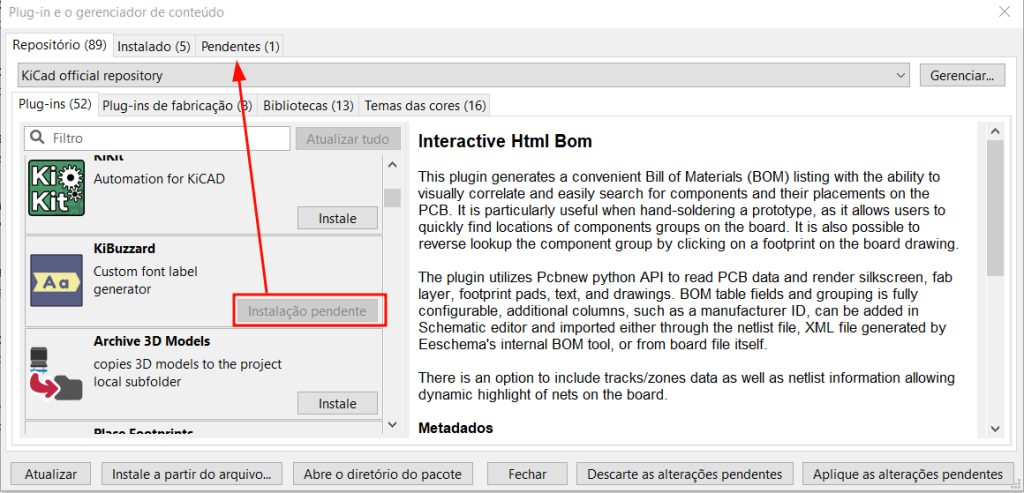Click the Fechar button

(x=528, y=474)
